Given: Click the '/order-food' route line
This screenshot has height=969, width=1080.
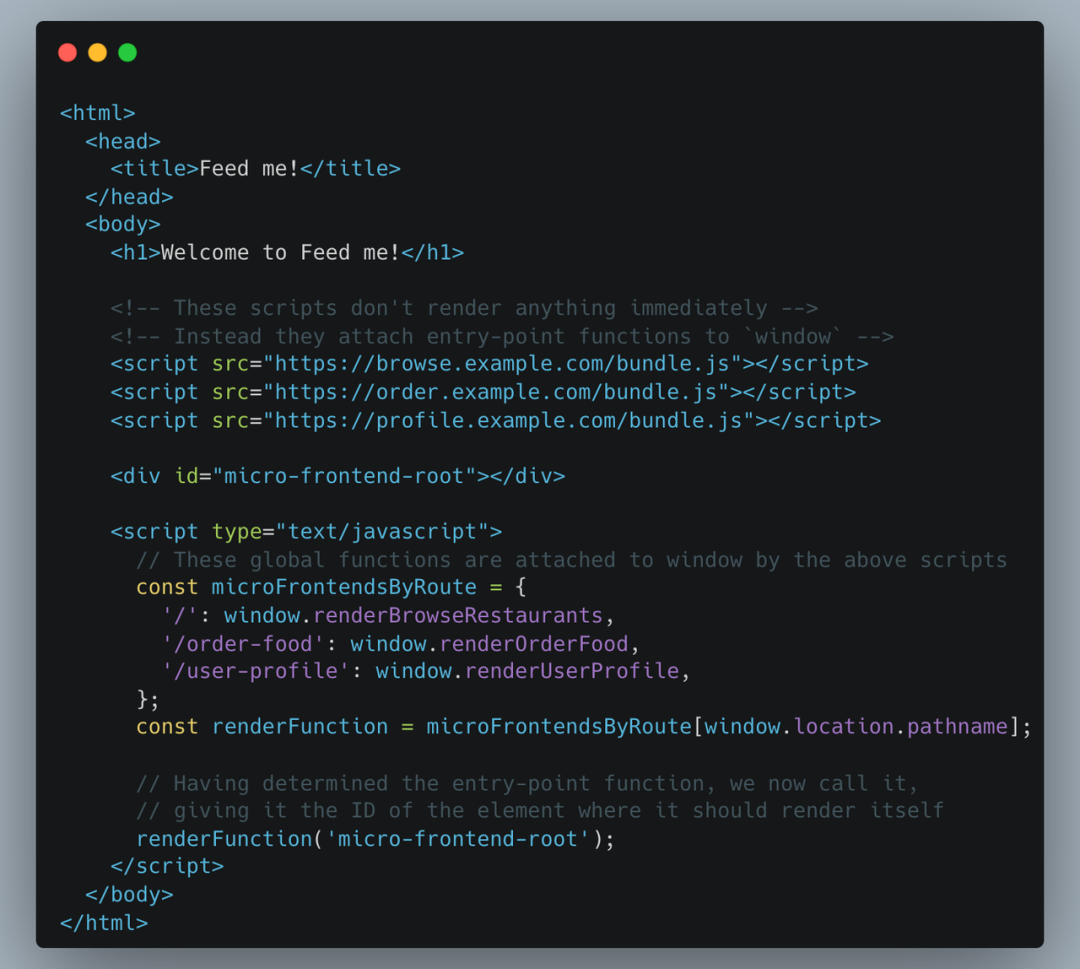Looking at the screenshot, I should [401, 644].
